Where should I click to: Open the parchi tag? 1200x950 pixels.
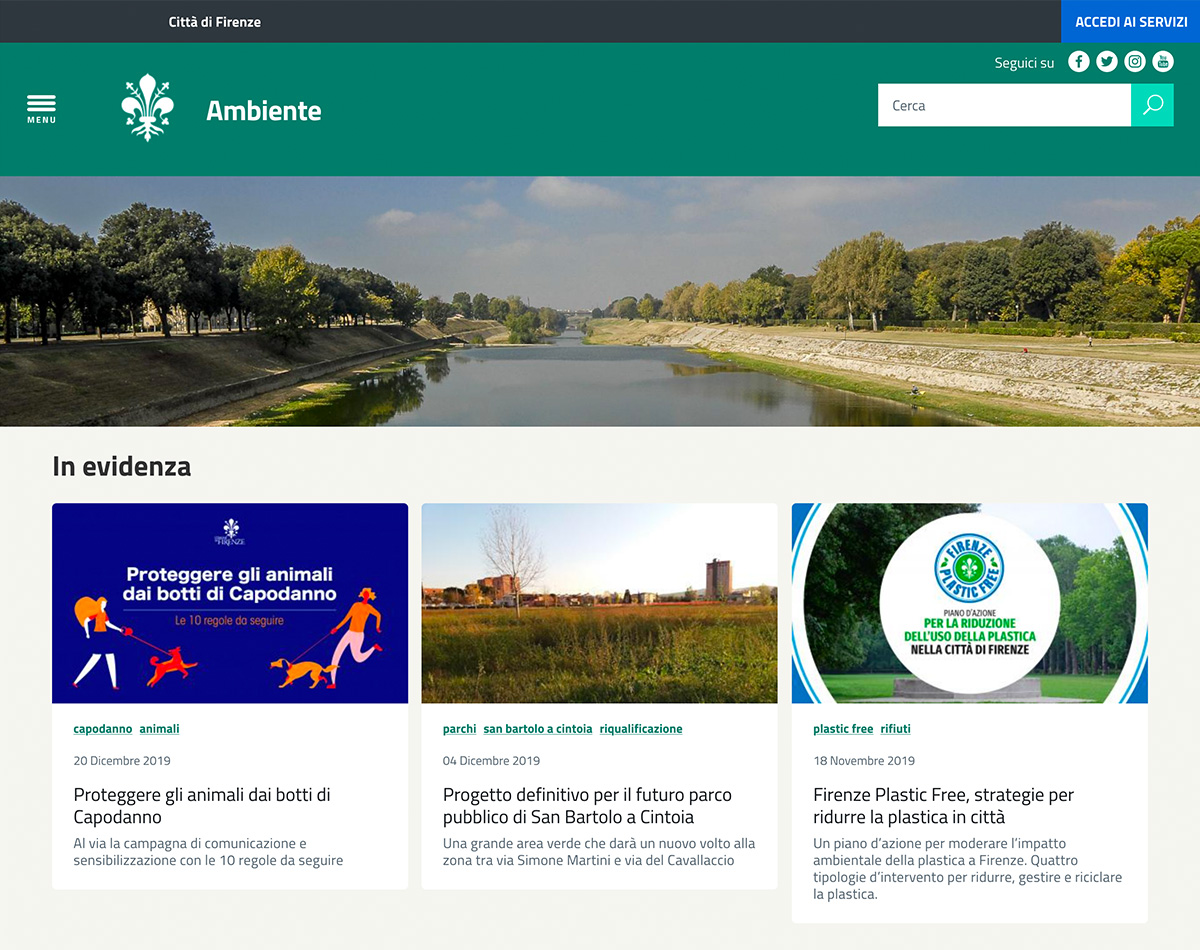point(460,729)
